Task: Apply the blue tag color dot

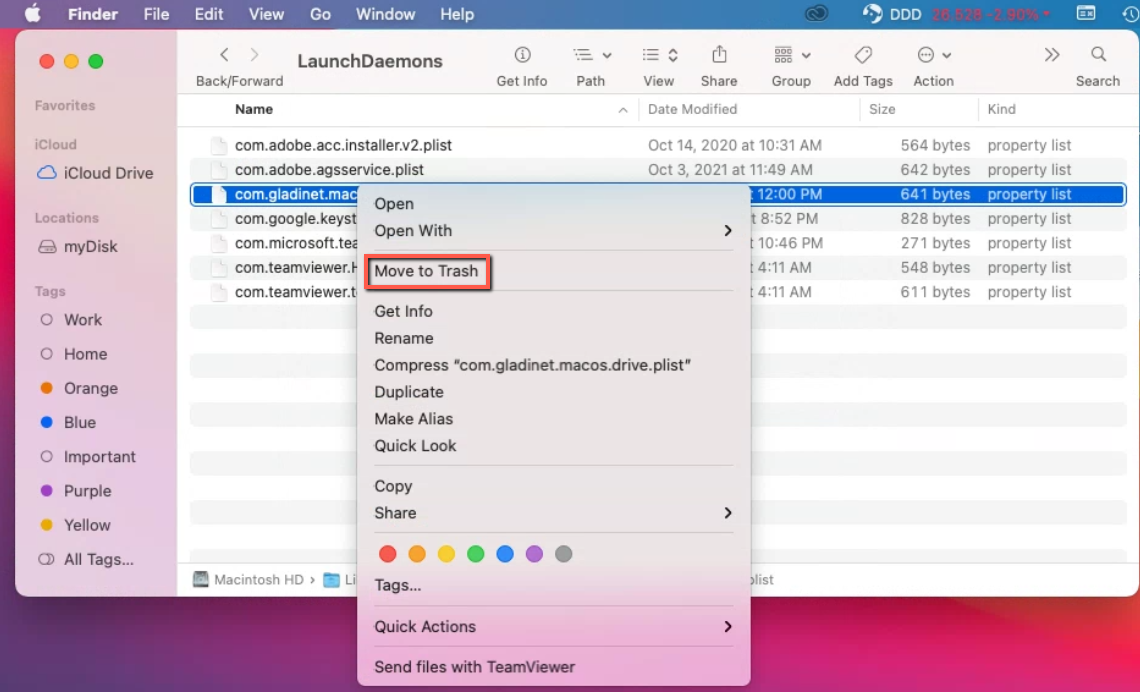Action: [505, 554]
